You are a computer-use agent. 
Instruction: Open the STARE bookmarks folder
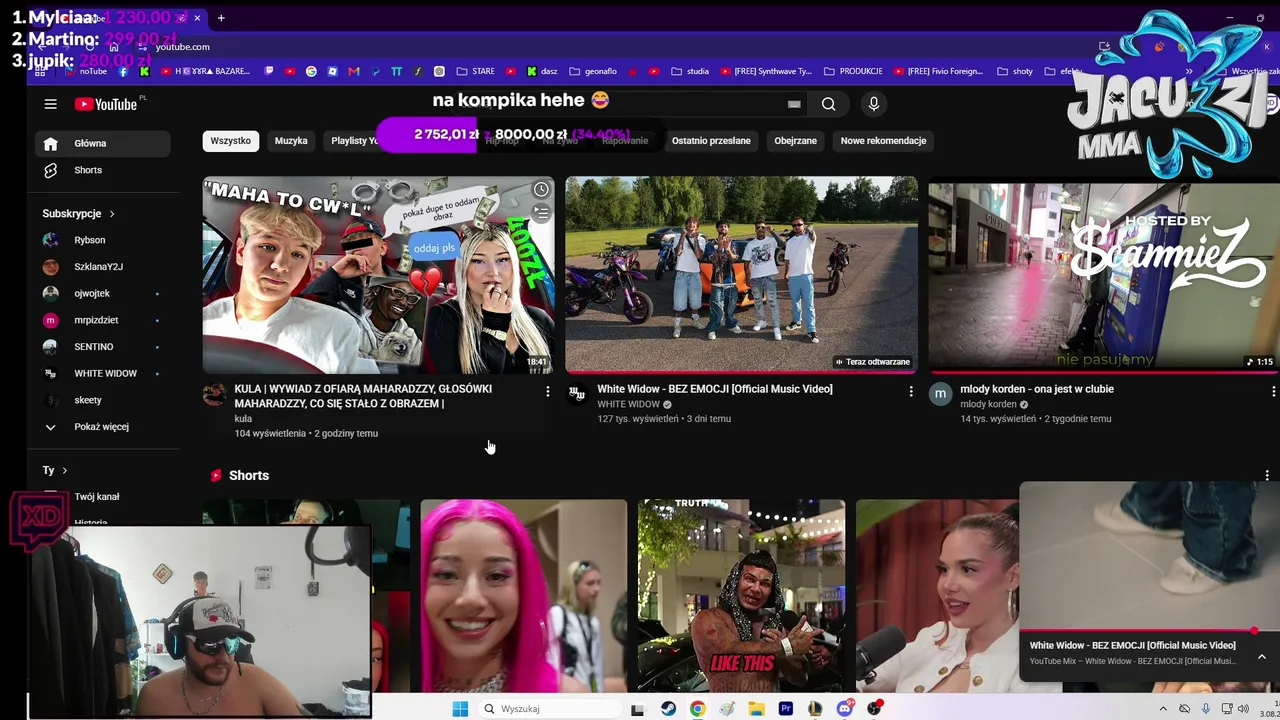pyautogui.click(x=476, y=71)
